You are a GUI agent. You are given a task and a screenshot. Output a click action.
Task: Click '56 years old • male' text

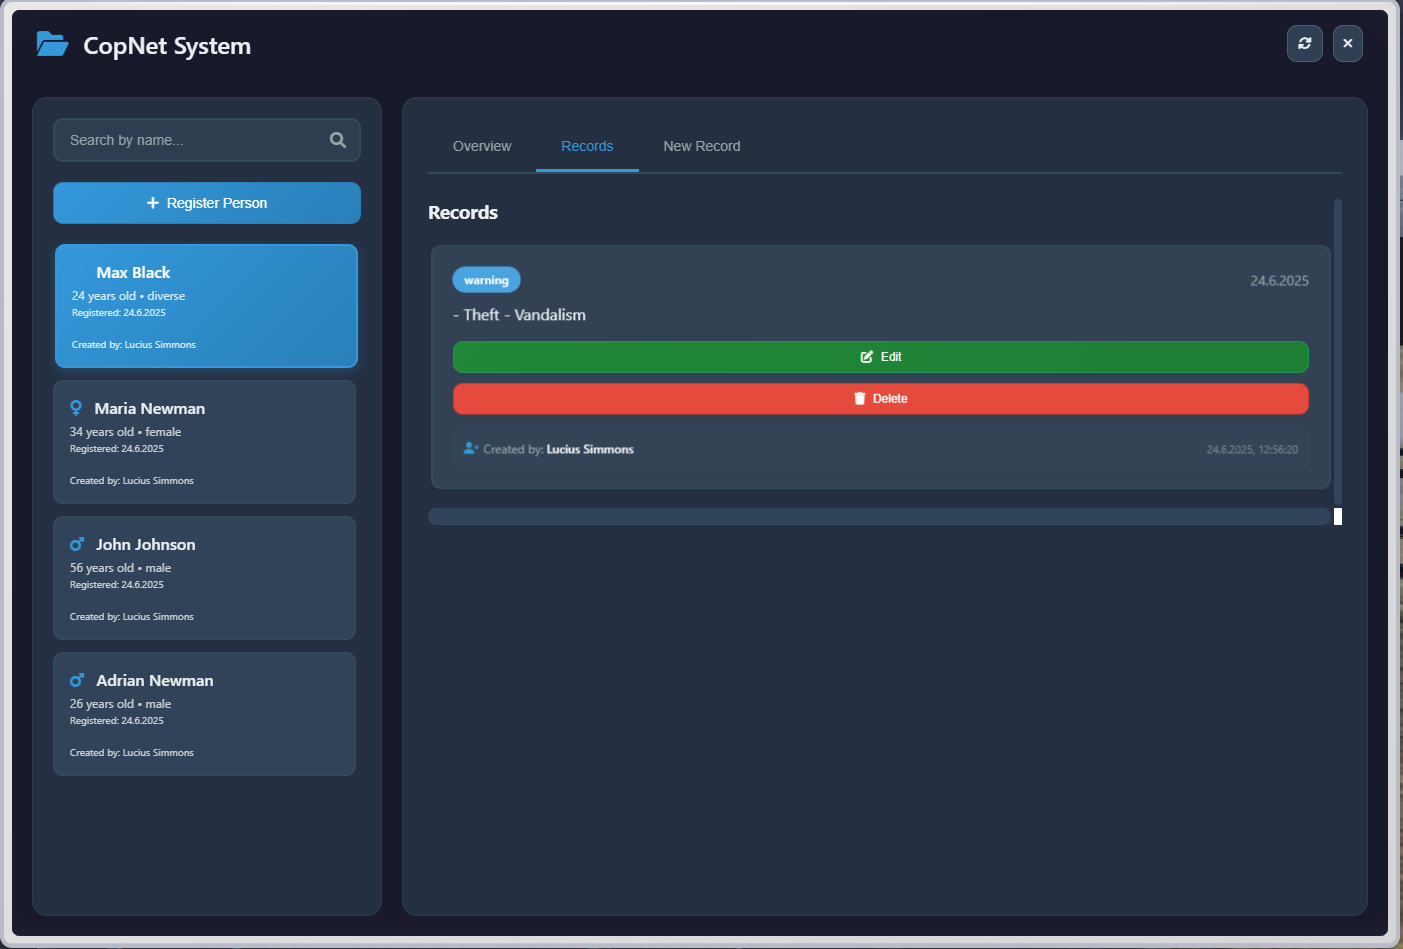pyautogui.click(x=120, y=568)
